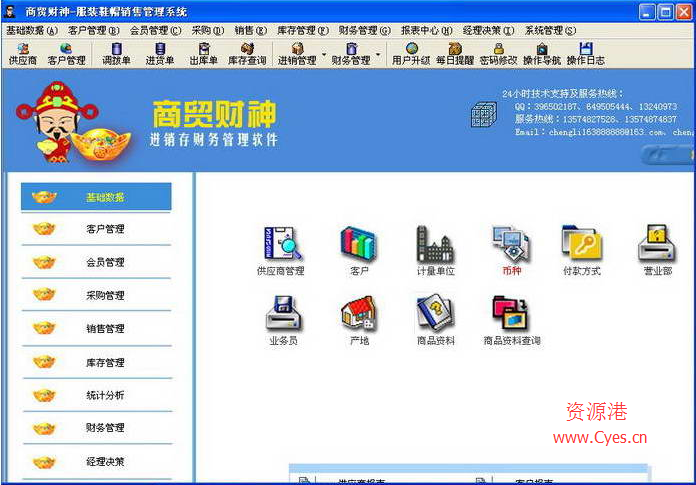The height and width of the screenshot is (485, 696).
Task: Click the 商贸财神 mascot logo
Action: (x=73, y=123)
